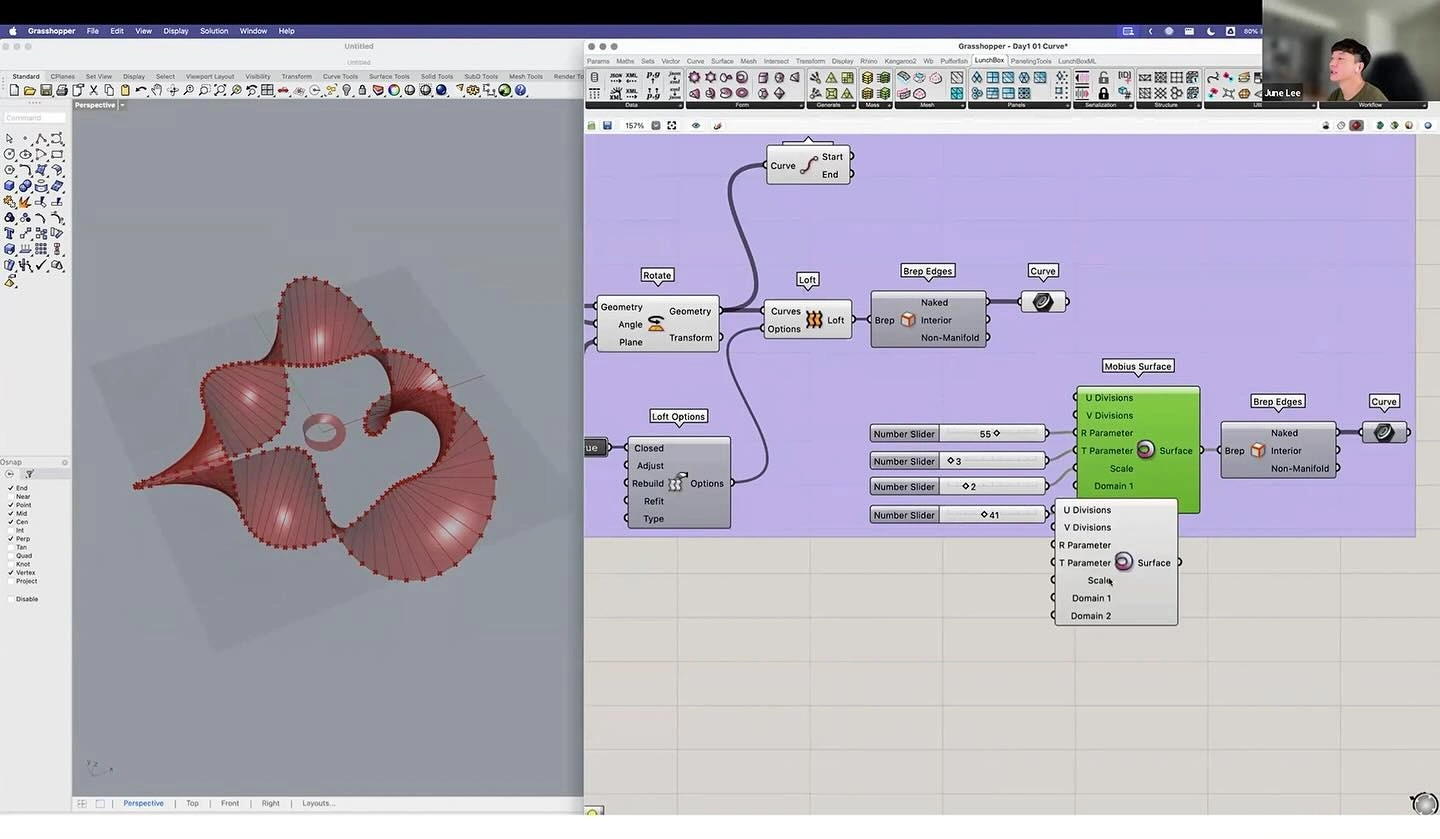Click the print icon in Rhino's Standard toolbar
This screenshot has height=839, width=1440.
(x=62, y=90)
